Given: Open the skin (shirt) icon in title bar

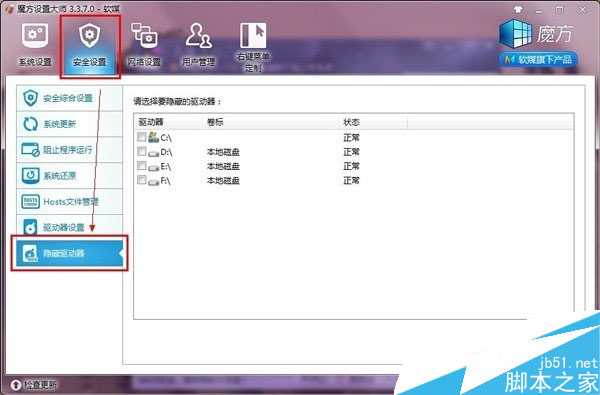Looking at the screenshot, I should click(x=518, y=10).
